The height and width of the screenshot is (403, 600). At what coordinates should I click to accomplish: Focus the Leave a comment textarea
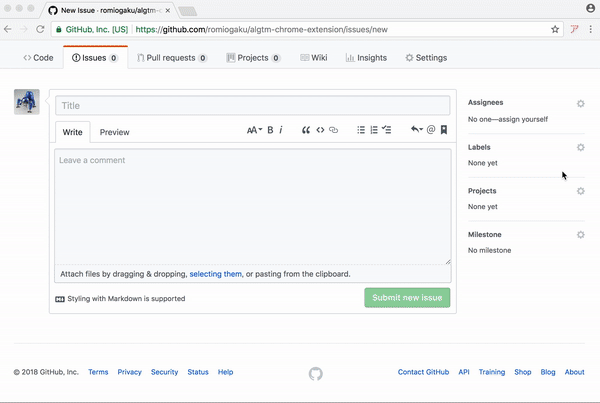[x=253, y=207]
